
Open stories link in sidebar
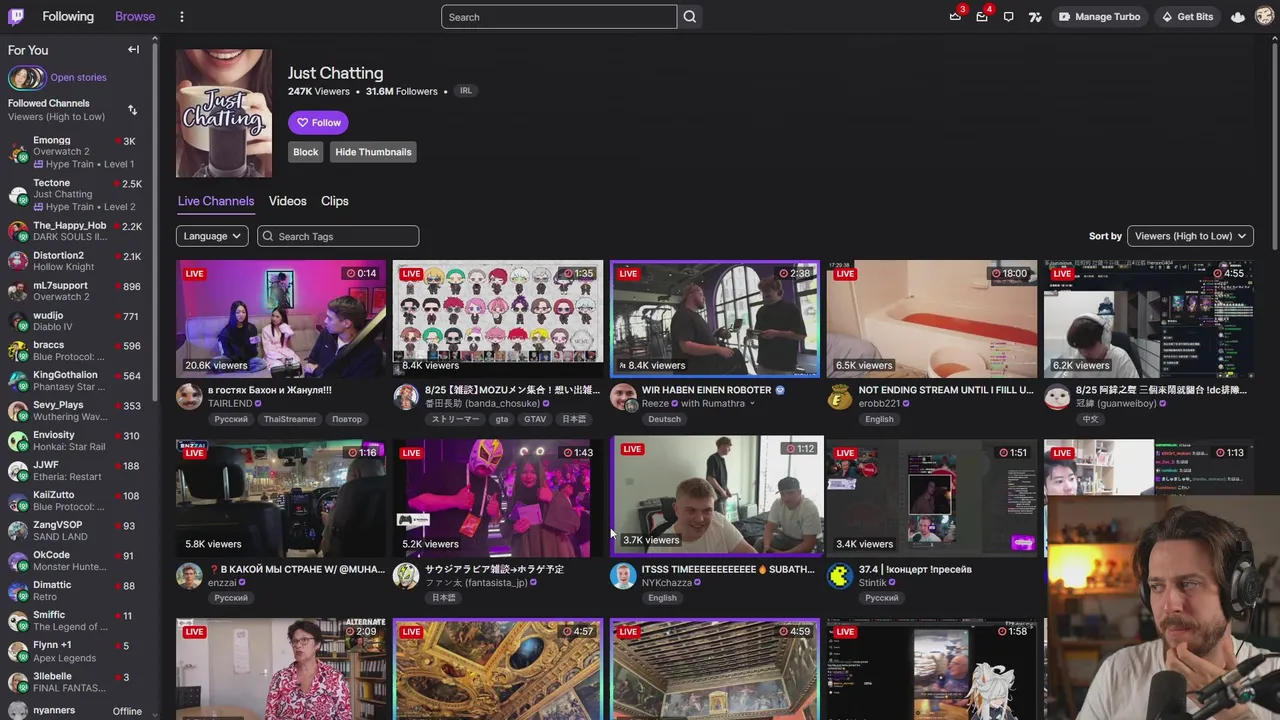click(78, 77)
